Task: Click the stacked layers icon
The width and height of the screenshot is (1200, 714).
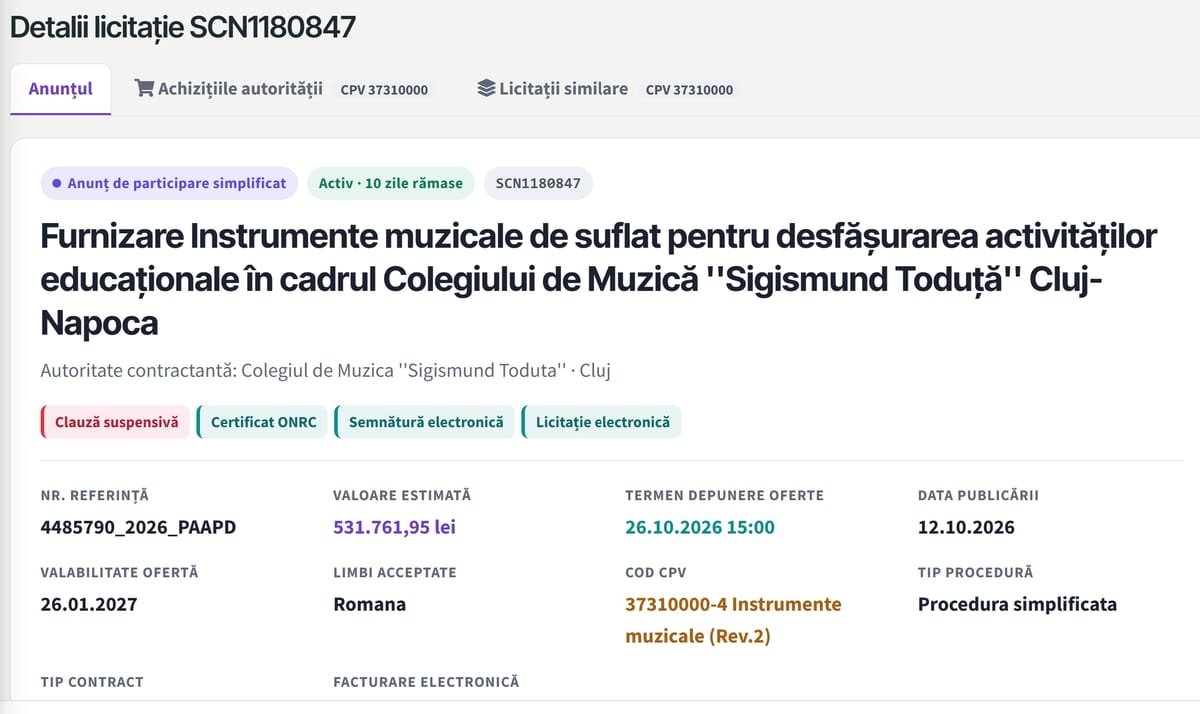Action: pyautogui.click(x=486, y=88)
